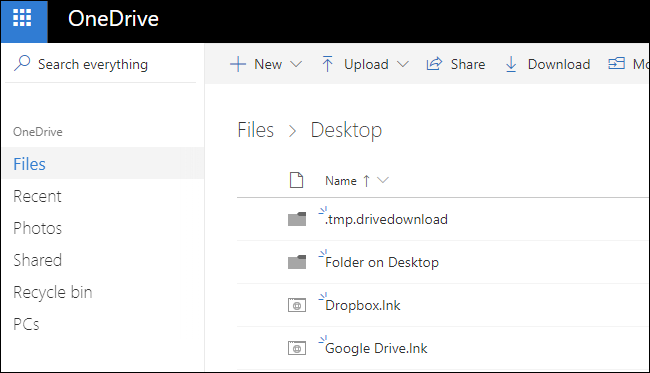This screenshot has height=373, width=650.
Task: Click the Download arrow icon
Action: click(x=511, y=64)
